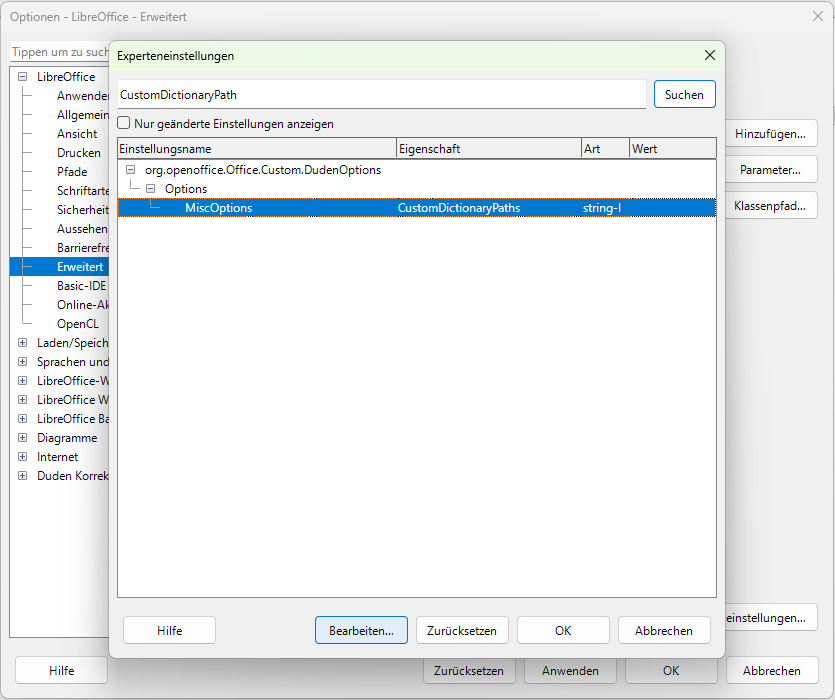Click the Eigenschaft column header
The height and width of the screenshot is (700, 835).
click(488, 149)
